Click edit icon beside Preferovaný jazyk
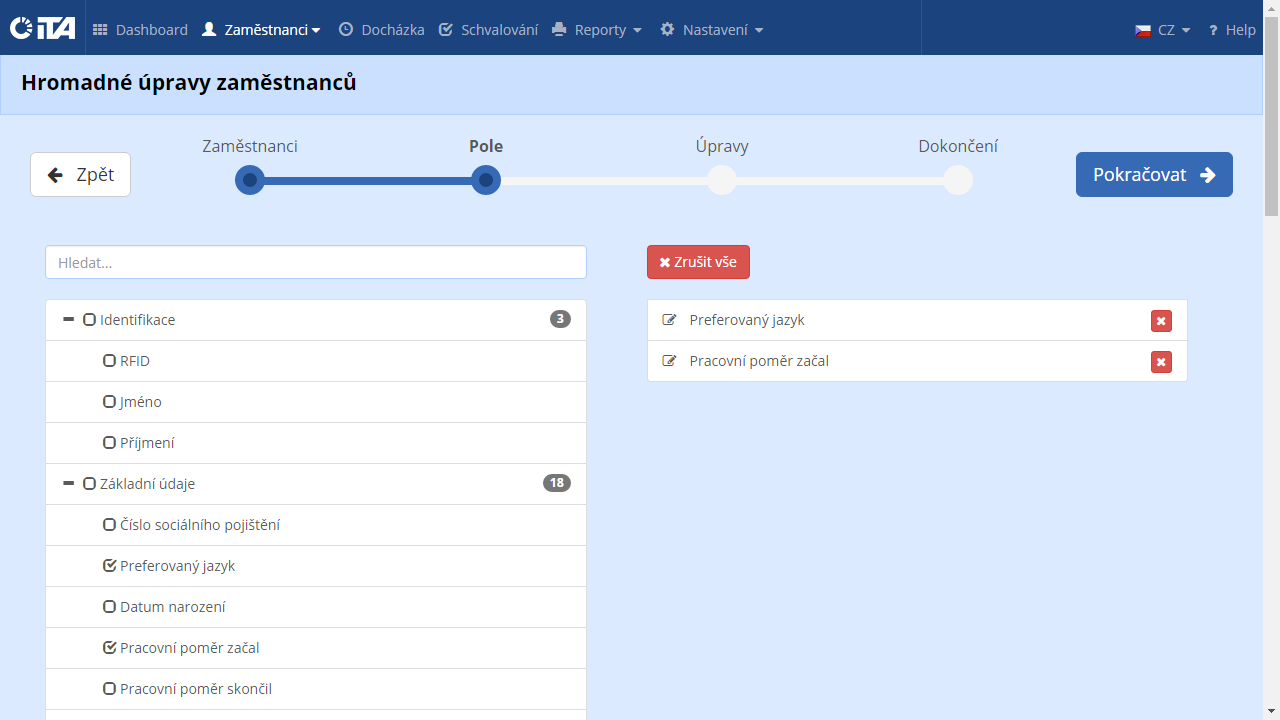 670,321
